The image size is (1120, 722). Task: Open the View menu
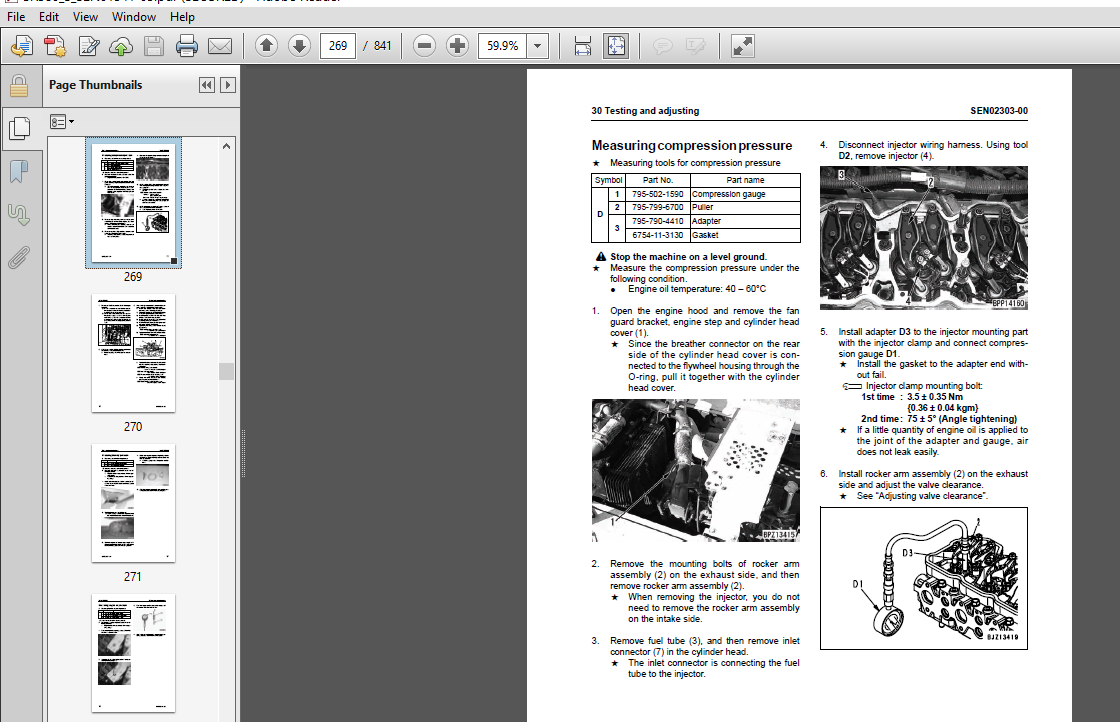(x=85, y=16)
